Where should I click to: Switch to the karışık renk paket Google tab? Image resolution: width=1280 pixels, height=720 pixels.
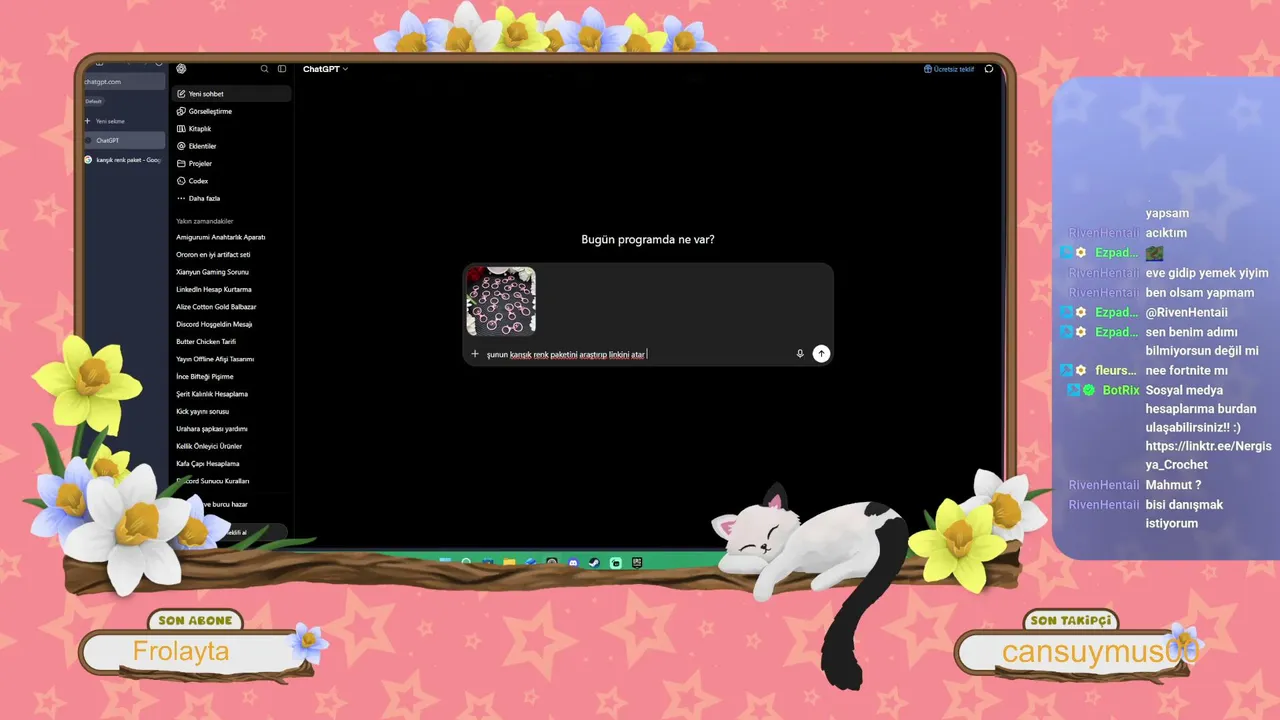pos(124,160)
